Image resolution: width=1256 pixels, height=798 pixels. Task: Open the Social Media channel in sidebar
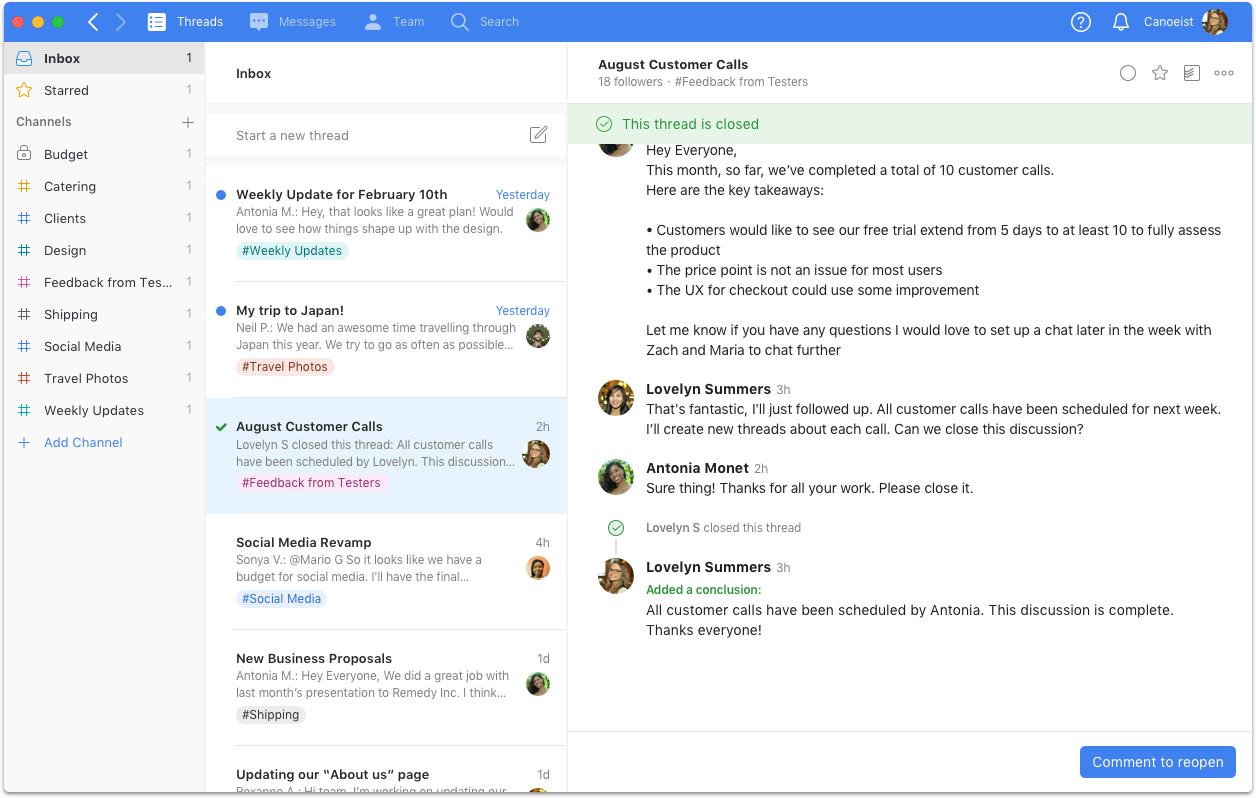(x=104, y=346)
